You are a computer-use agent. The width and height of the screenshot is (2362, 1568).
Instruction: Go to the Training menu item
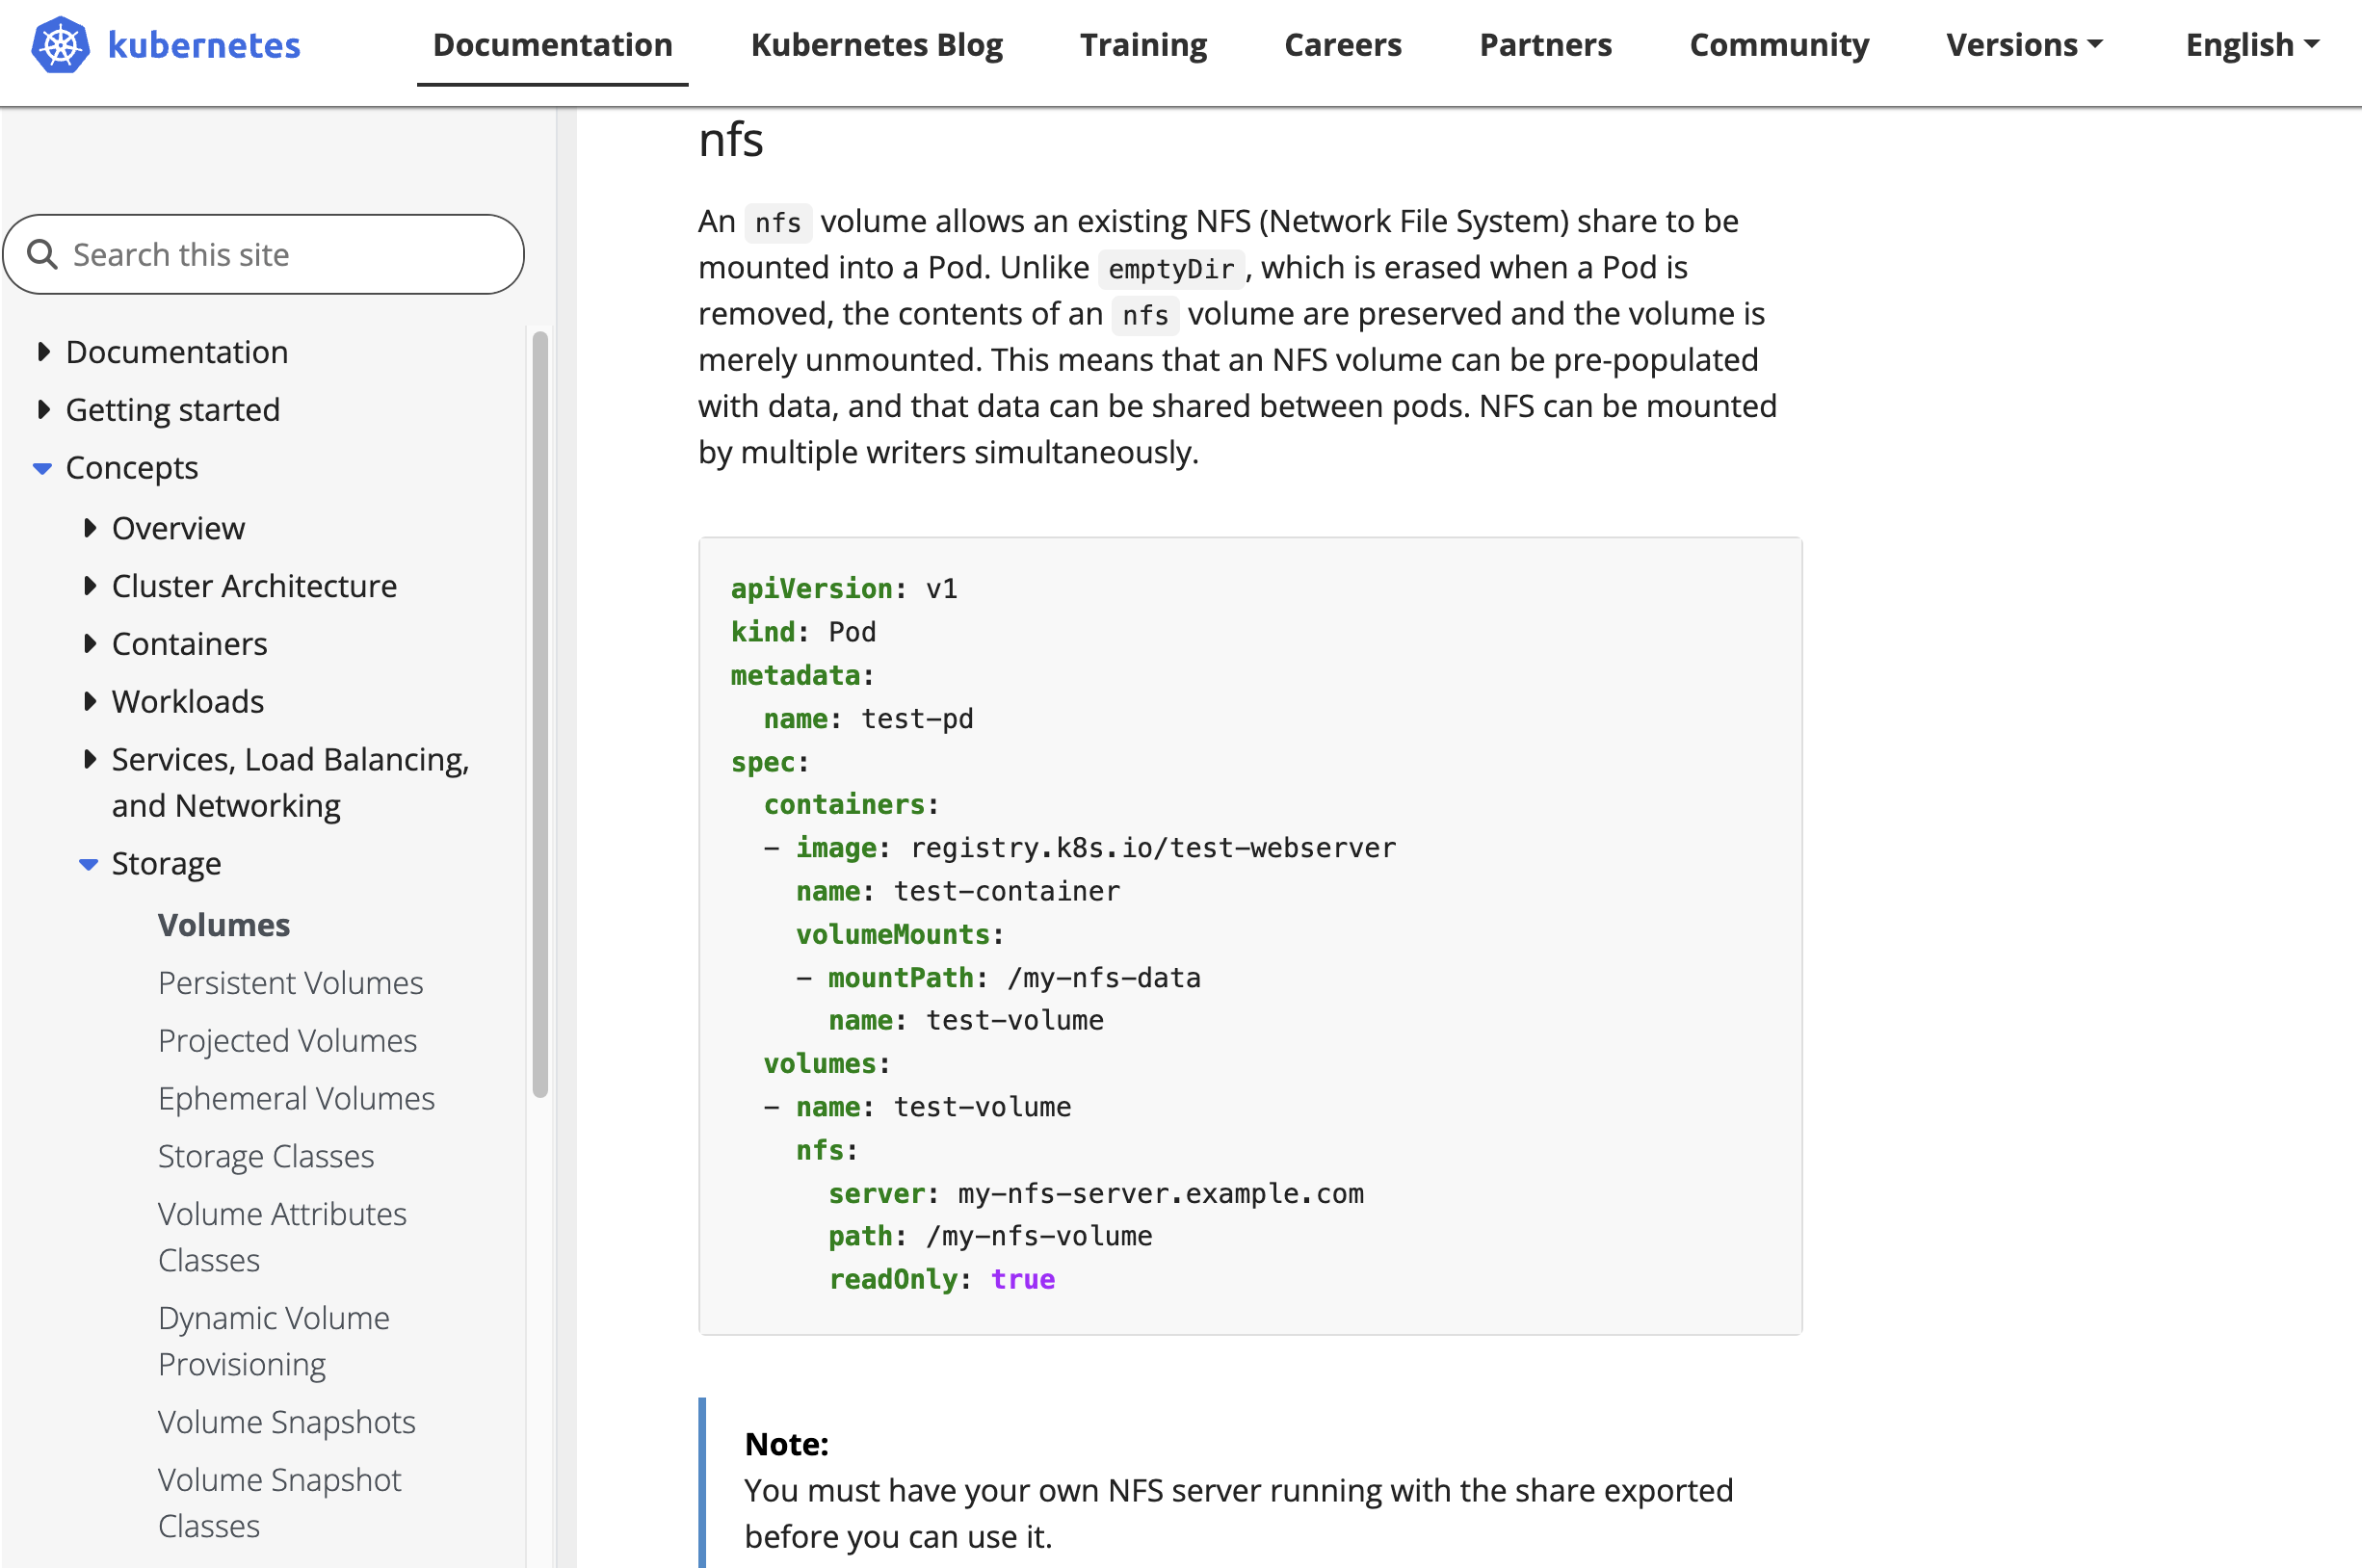point(1143,45)
